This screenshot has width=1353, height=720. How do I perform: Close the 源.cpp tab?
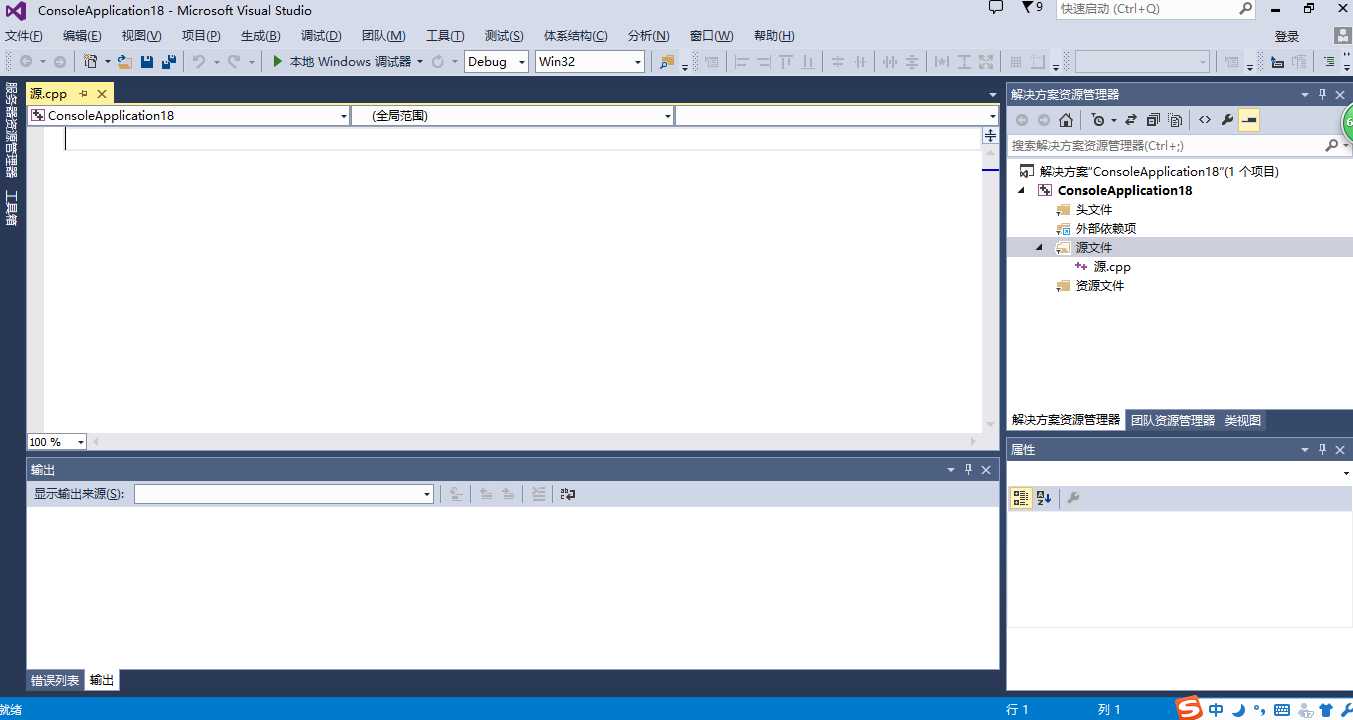[102, 94]
